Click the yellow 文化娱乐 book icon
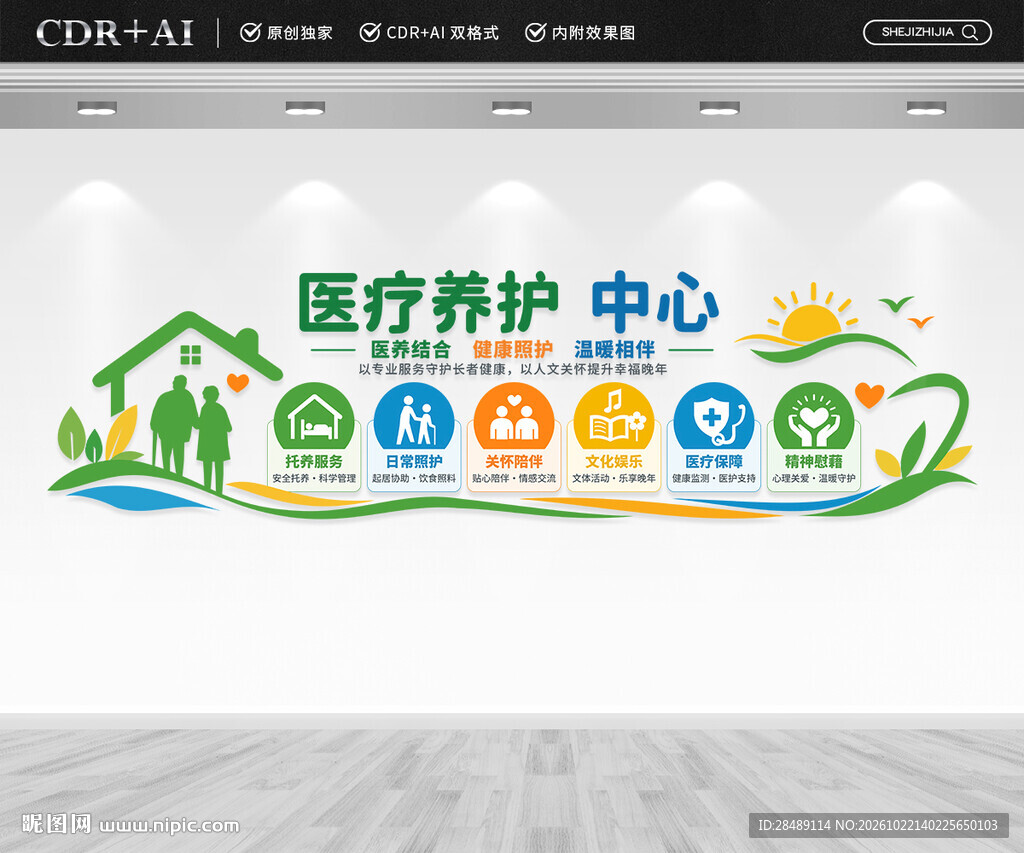The width and height of the screenshot is (1024, 853). point(615,417)
